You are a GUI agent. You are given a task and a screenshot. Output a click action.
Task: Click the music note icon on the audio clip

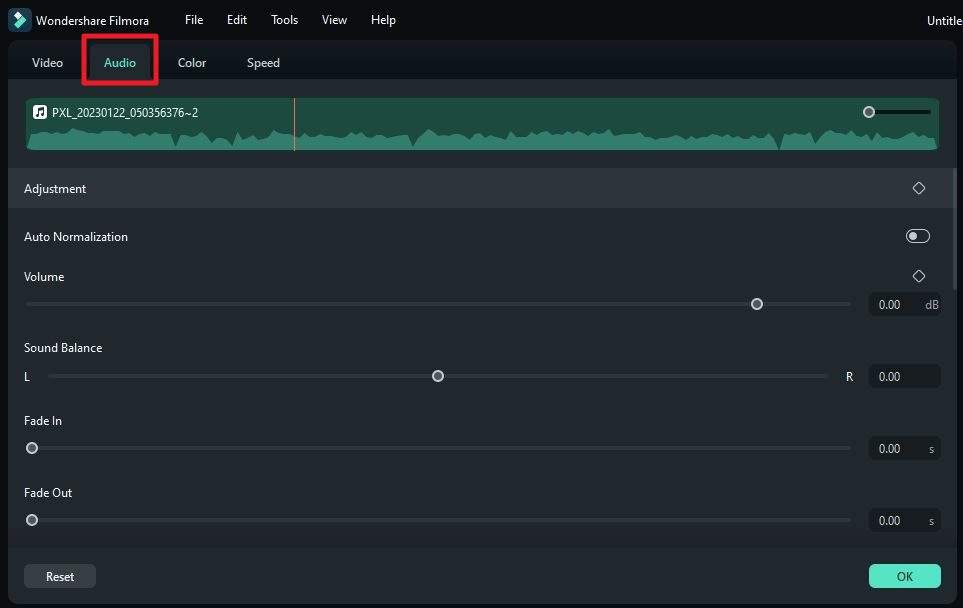coord(40,112)
